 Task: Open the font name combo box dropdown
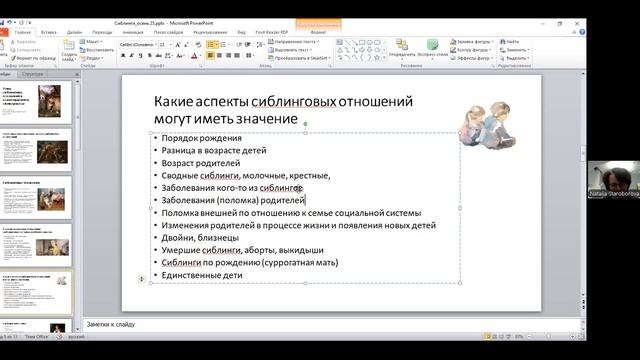(156, 44)
